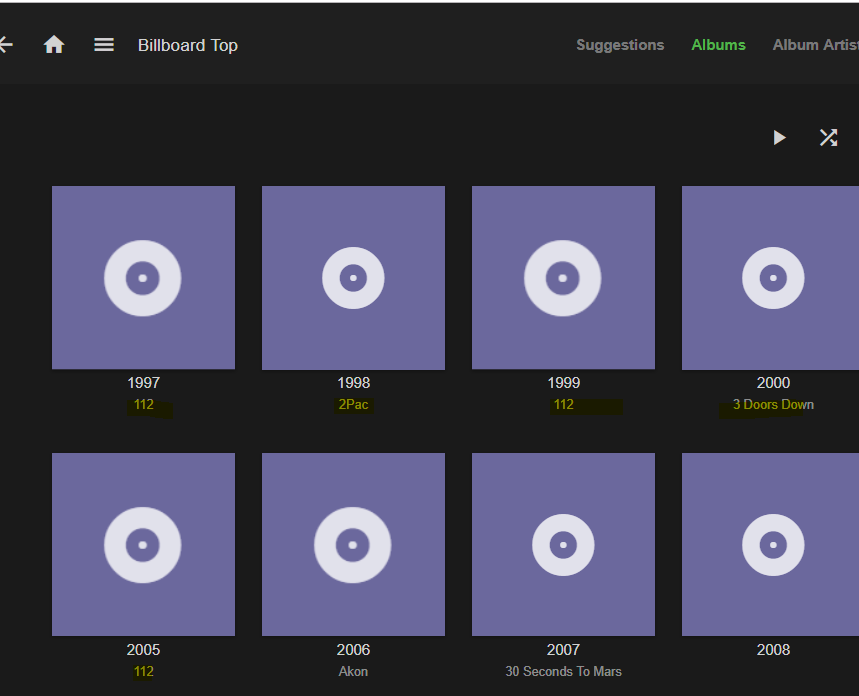
Task: Click the 3 Doors Down artist link
Action: [773, 405]
